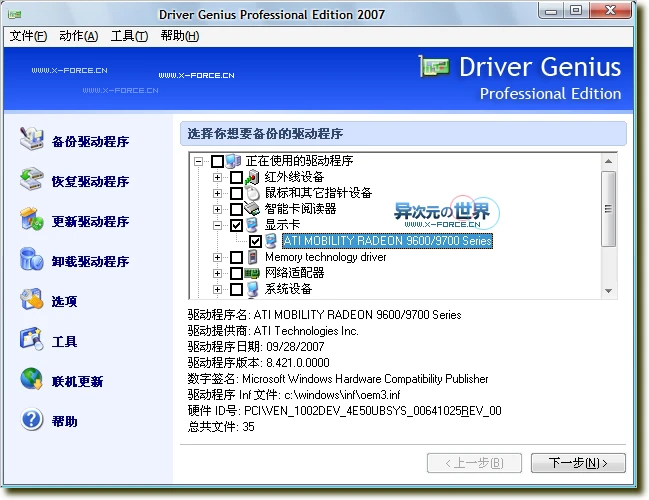Expand the 系统设备 node
The width and height of the screenshot is (649, 500).
(x=217, y=289)
